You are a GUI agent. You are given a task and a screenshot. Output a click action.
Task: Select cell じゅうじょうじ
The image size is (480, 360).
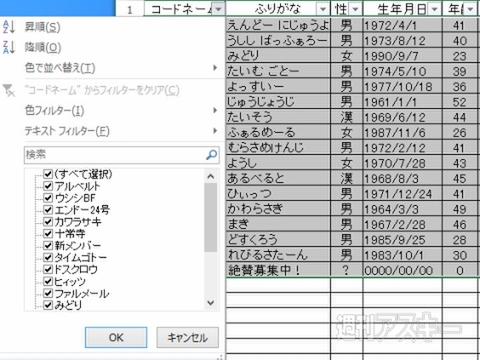(x=278, y=102)
